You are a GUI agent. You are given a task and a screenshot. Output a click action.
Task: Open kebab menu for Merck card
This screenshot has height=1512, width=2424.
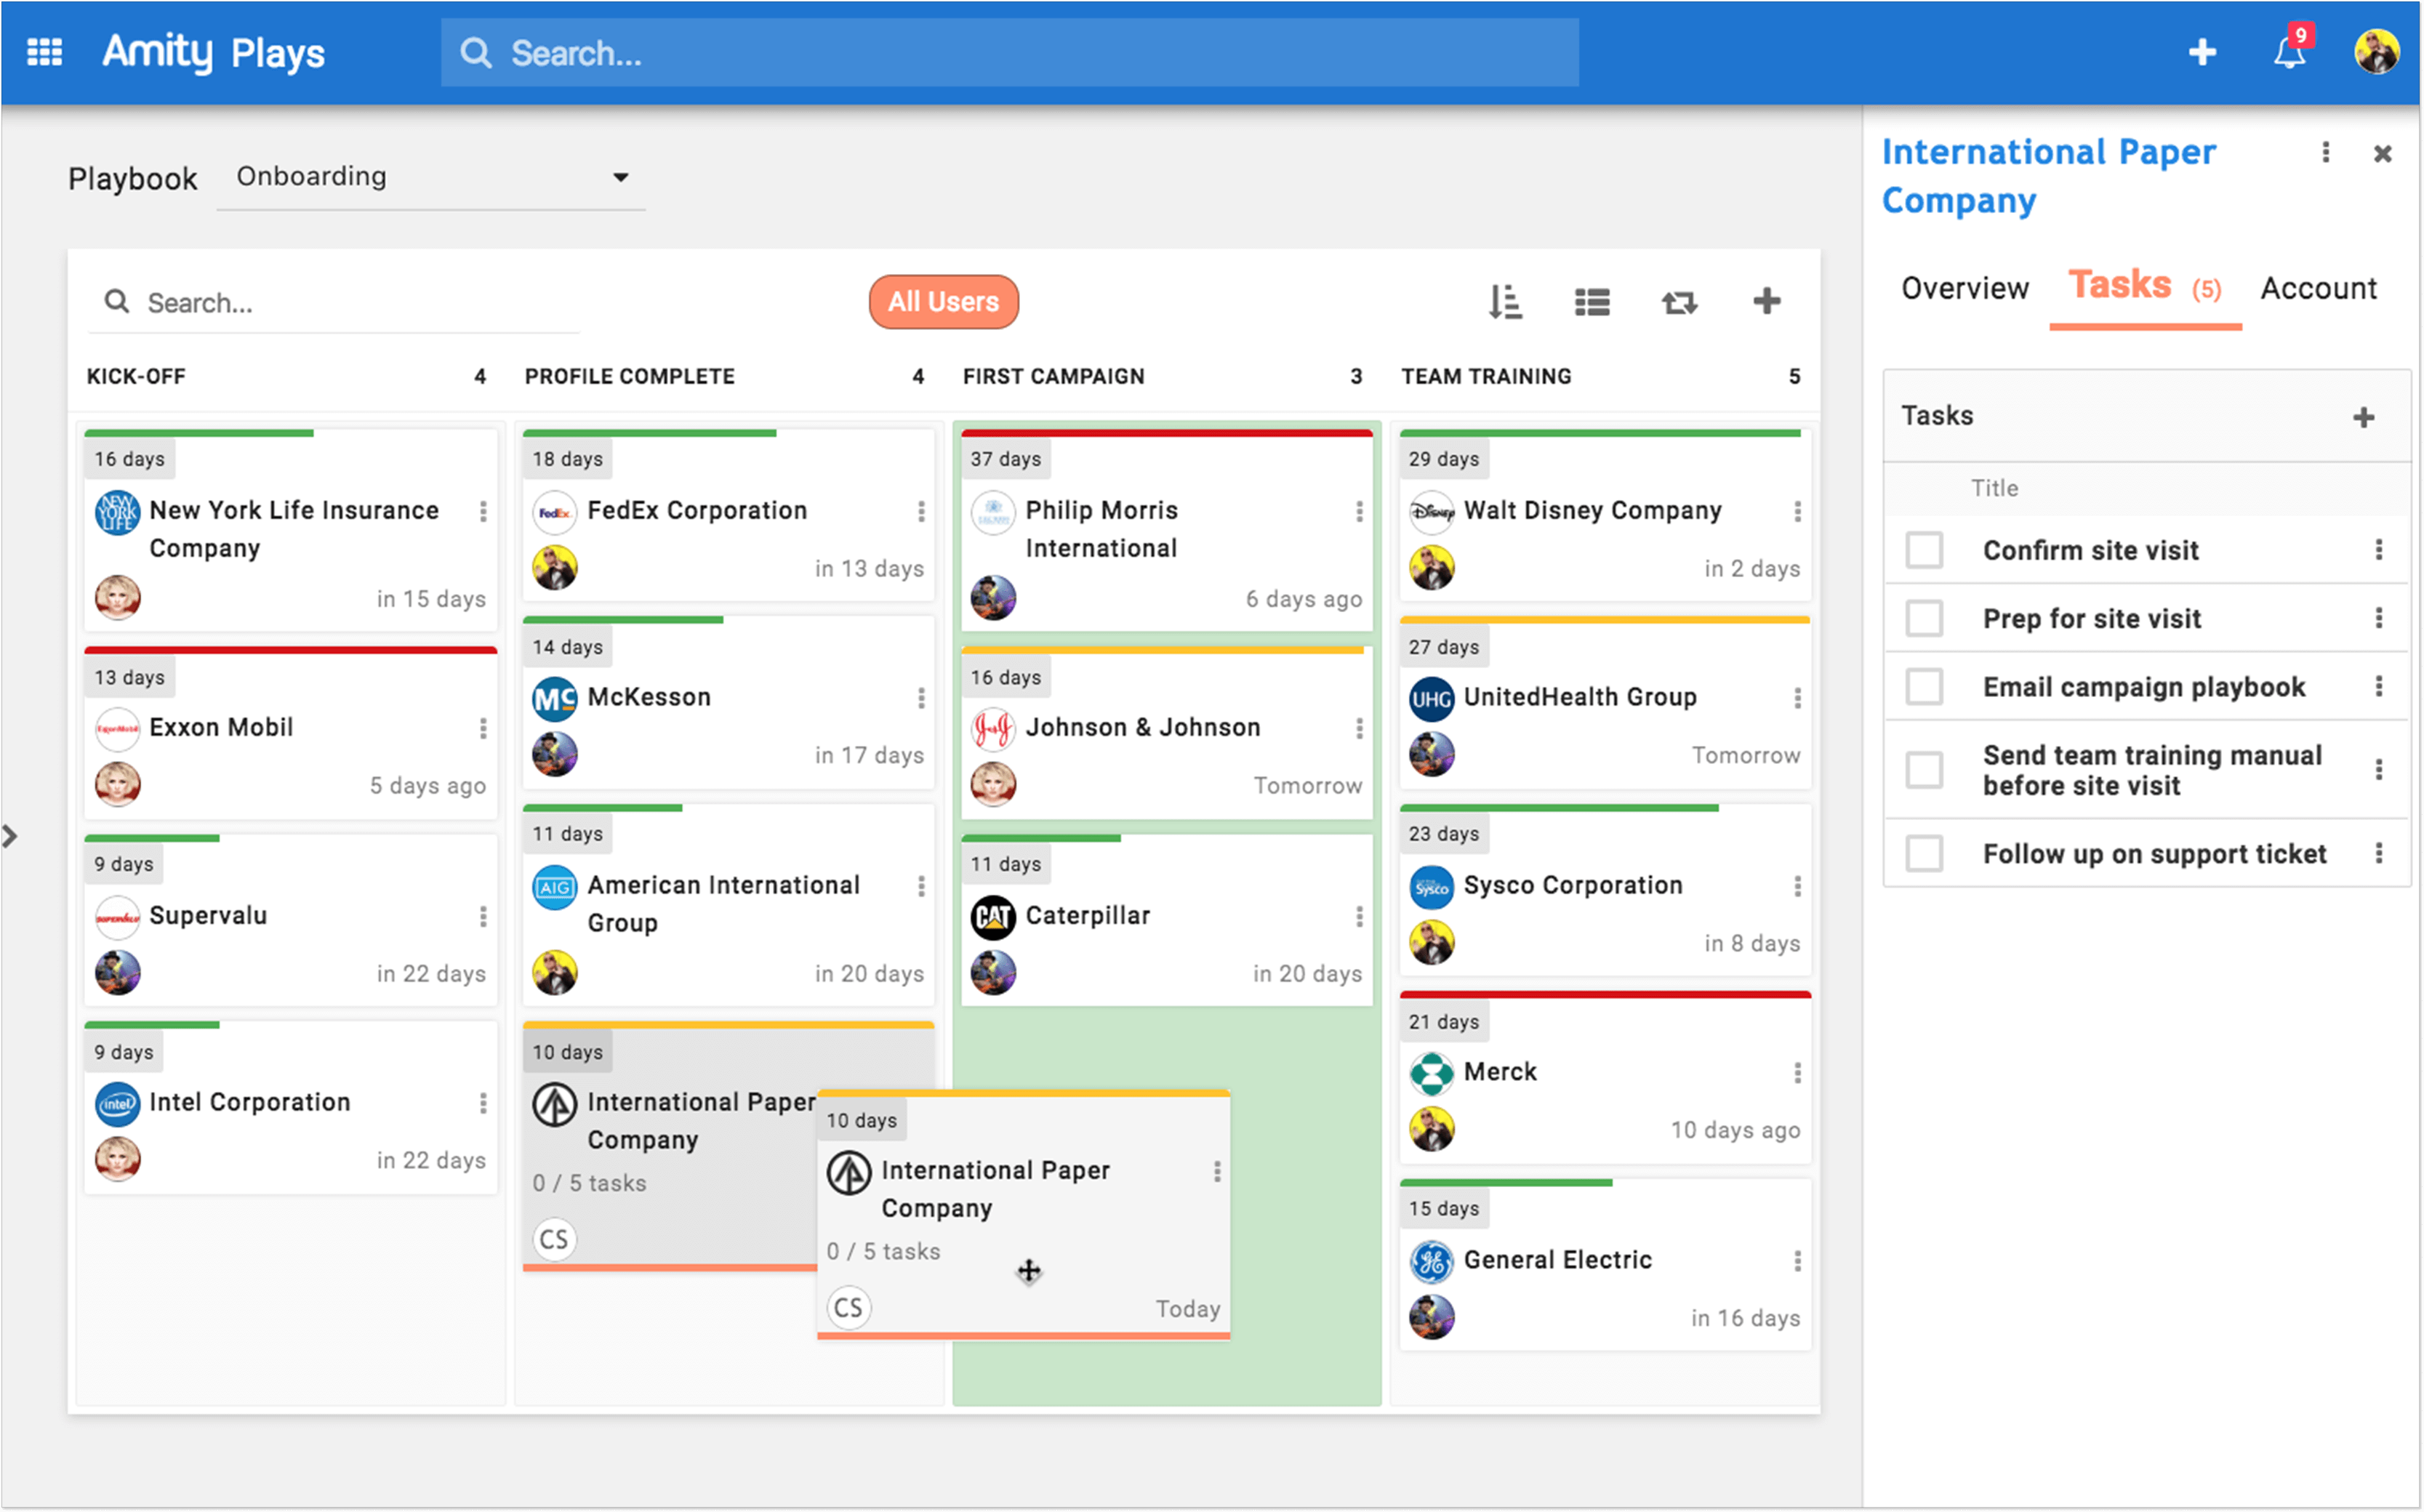[x=1797, y=1073]
